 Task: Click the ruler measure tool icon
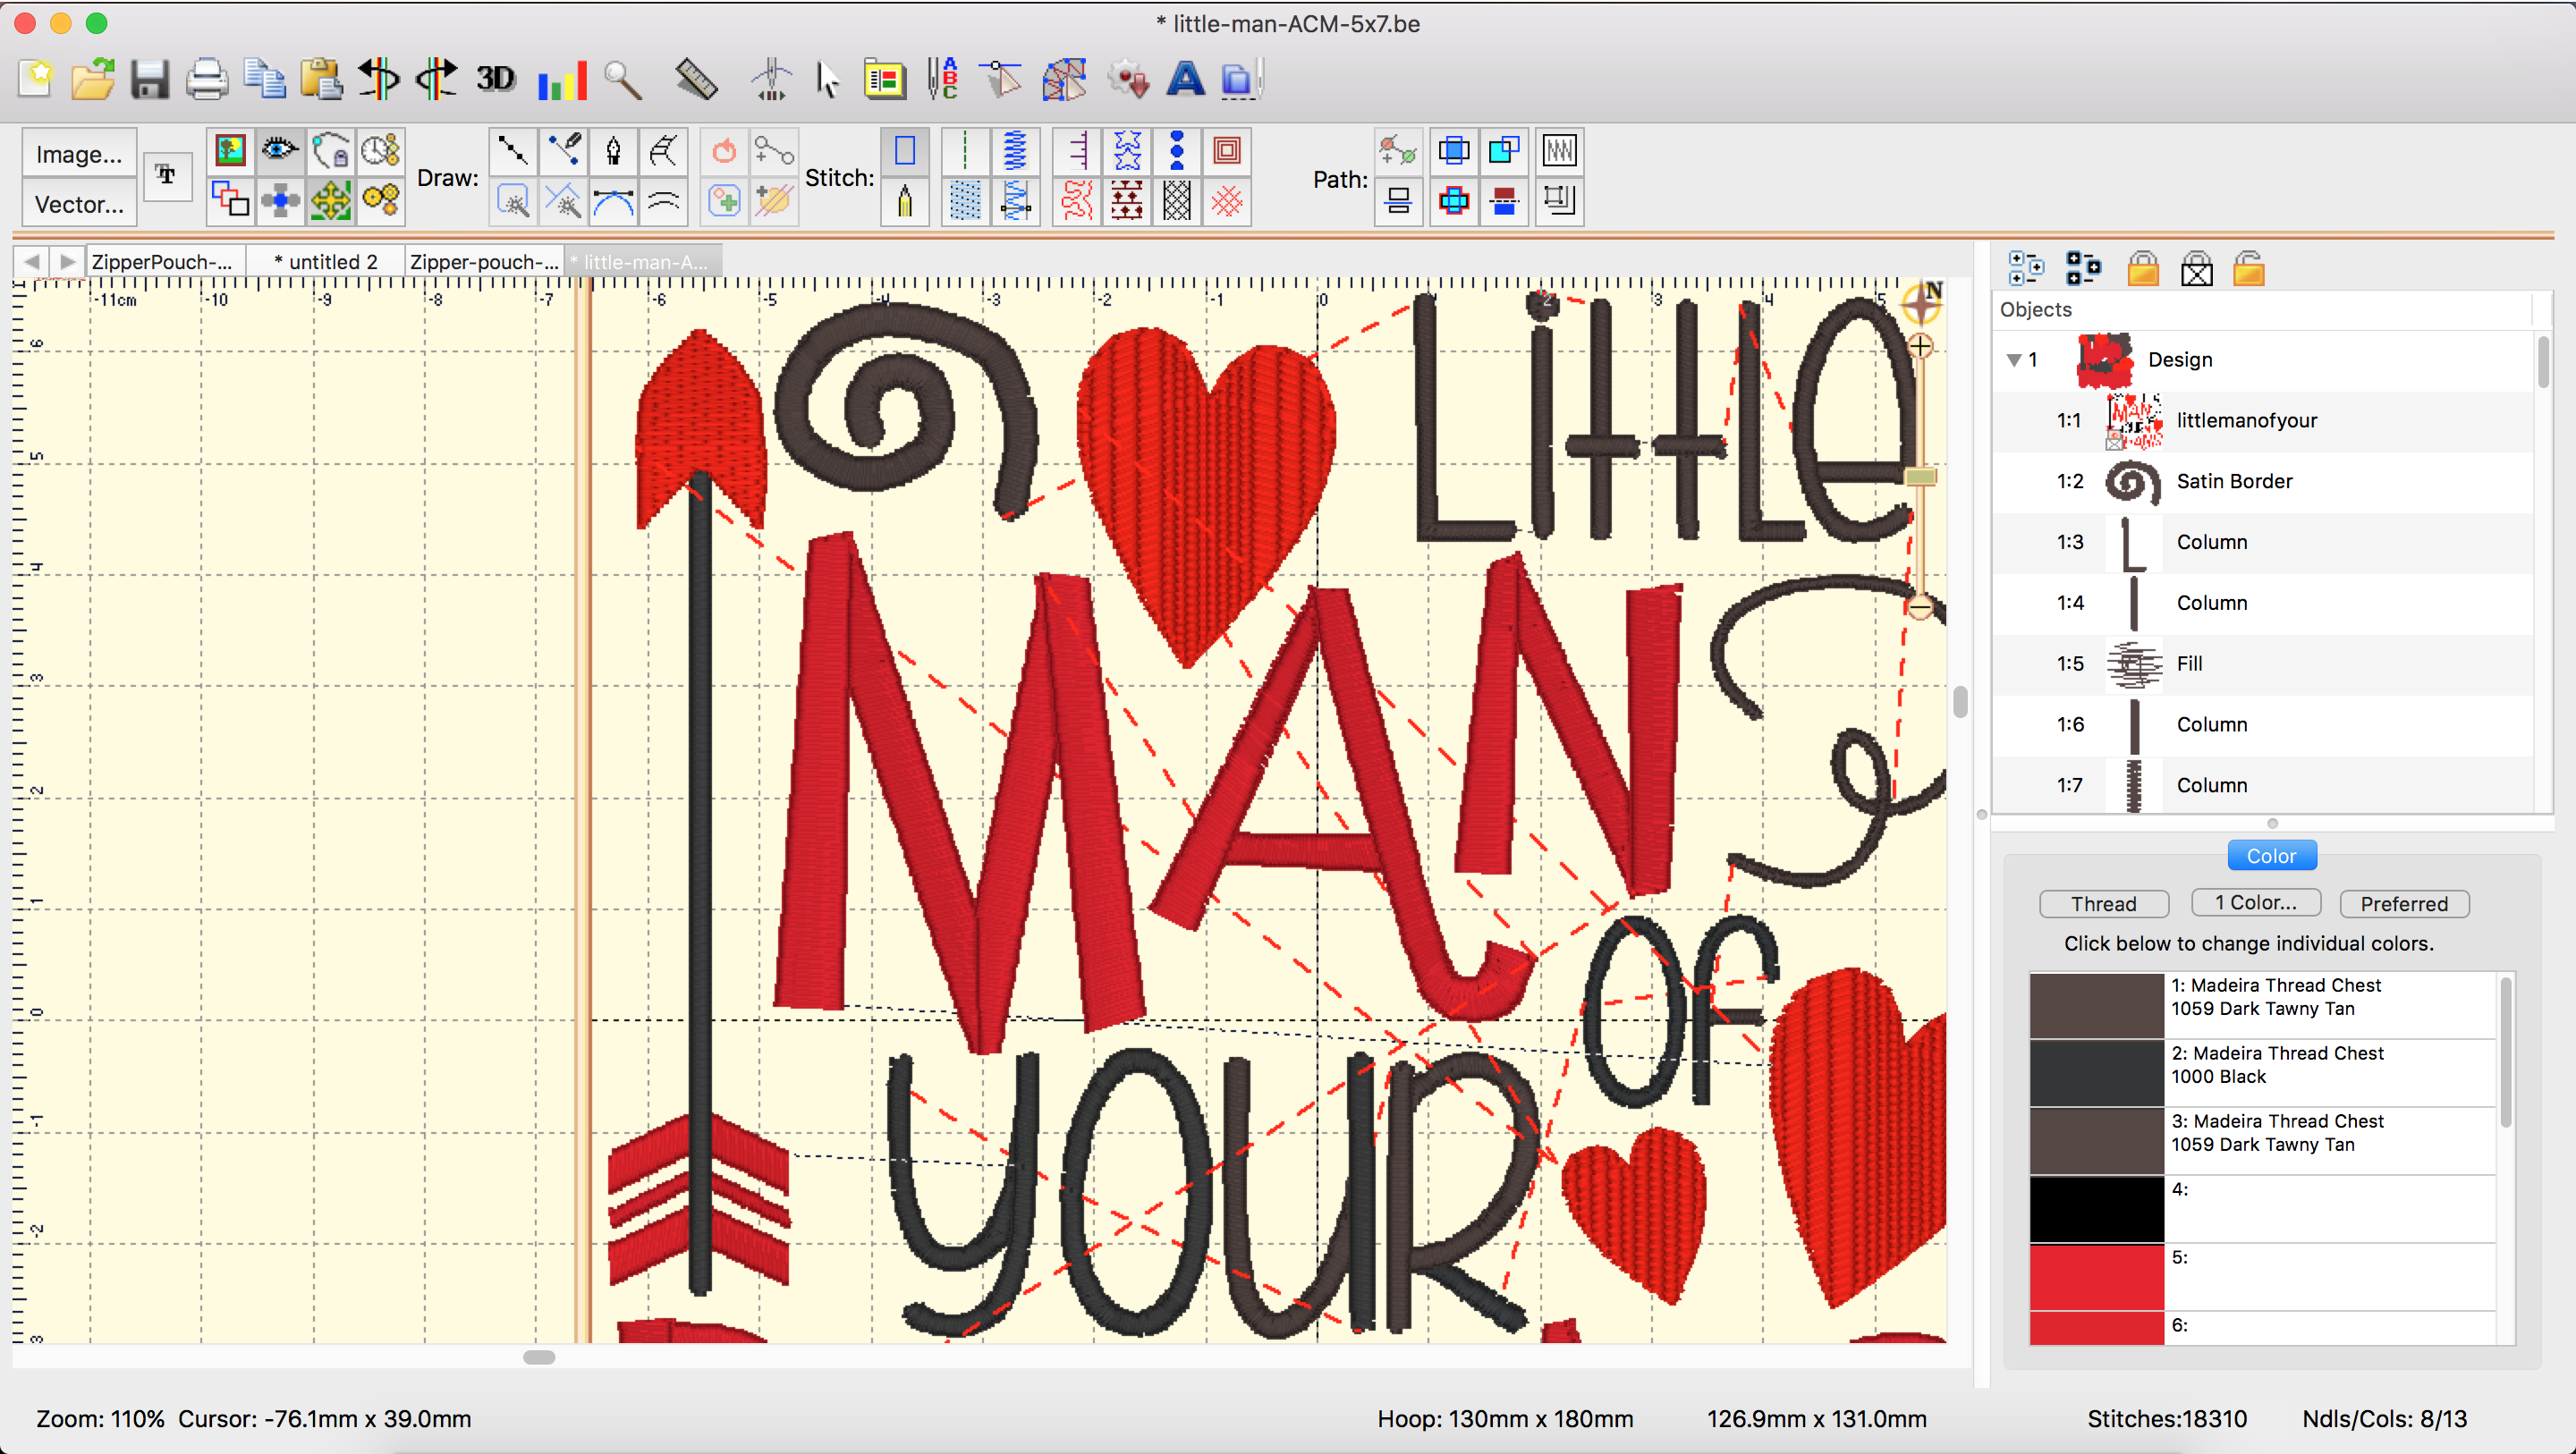pyautogui.click(x=696, y=79)
